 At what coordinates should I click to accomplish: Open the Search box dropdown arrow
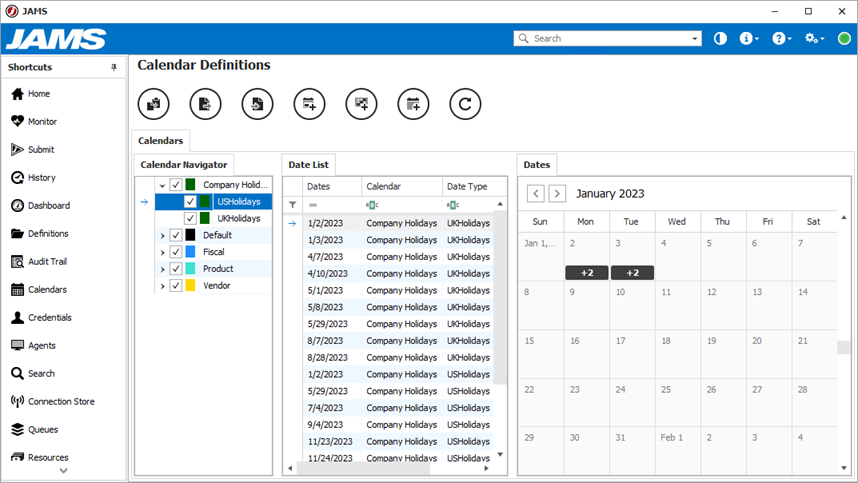pos(694,38)
